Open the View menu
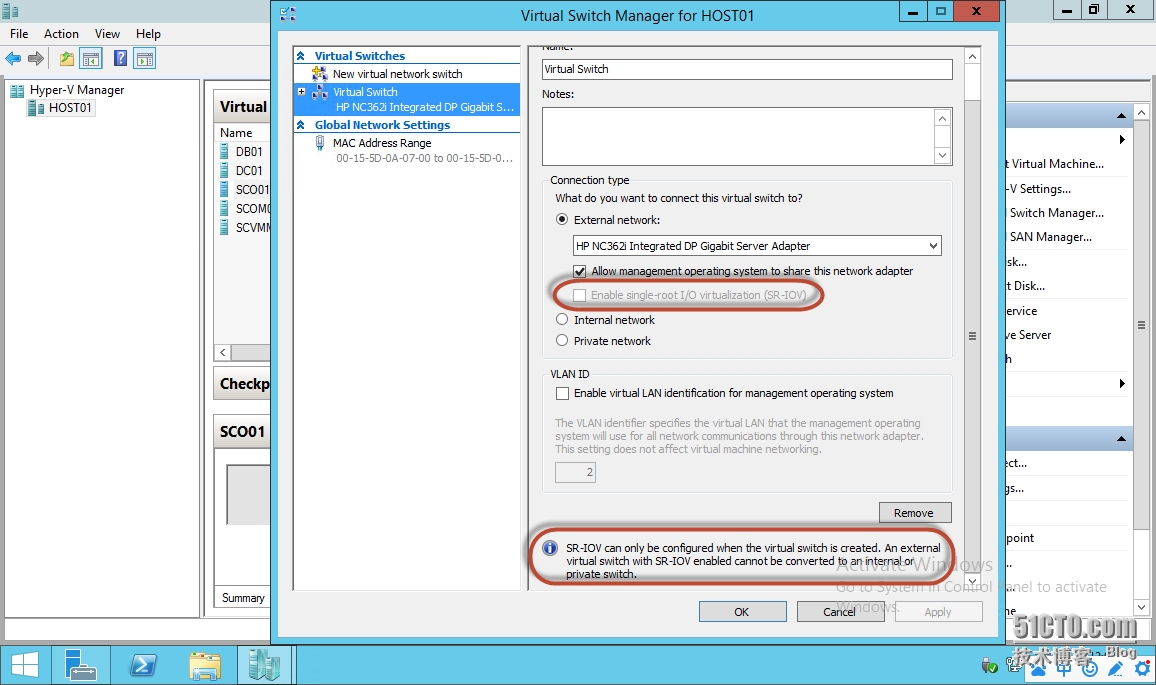Viewport: 1156px width, 685px height. pos(107,34)
